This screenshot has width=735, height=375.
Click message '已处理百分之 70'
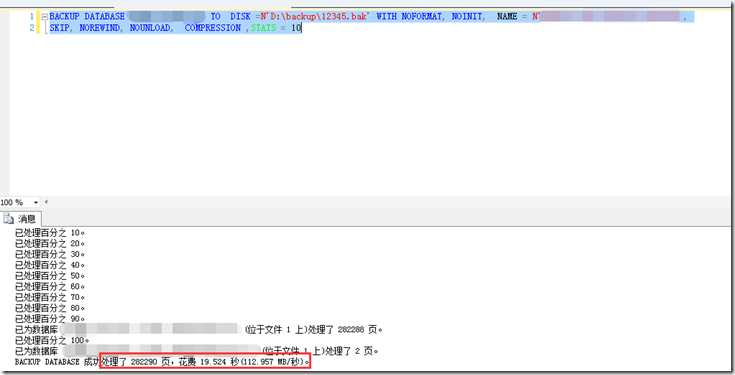pos(50,298)
